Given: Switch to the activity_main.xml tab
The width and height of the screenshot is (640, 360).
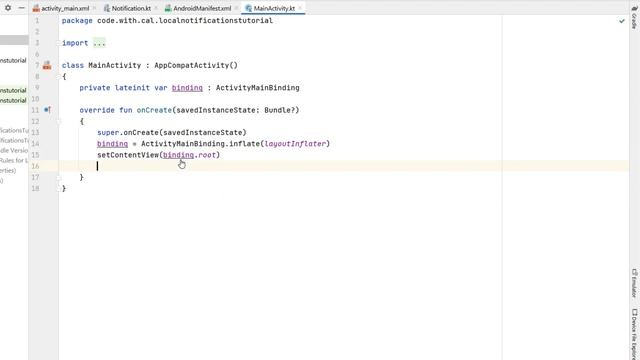Looking at the screenshot, I should tap(65, 8).
